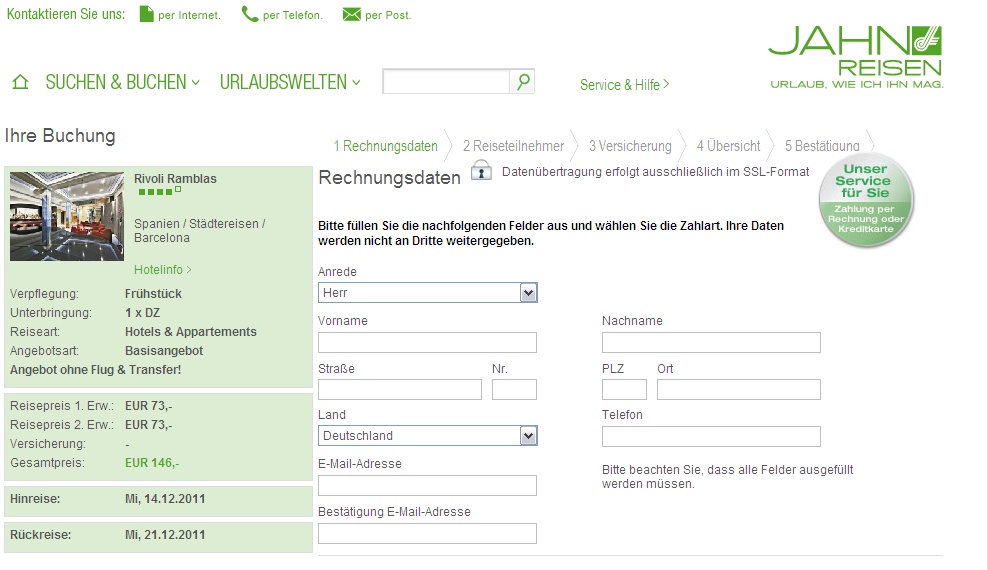Focus the E-Mail-Adresse input field
The image size is (988, 570).
[427, 485]
